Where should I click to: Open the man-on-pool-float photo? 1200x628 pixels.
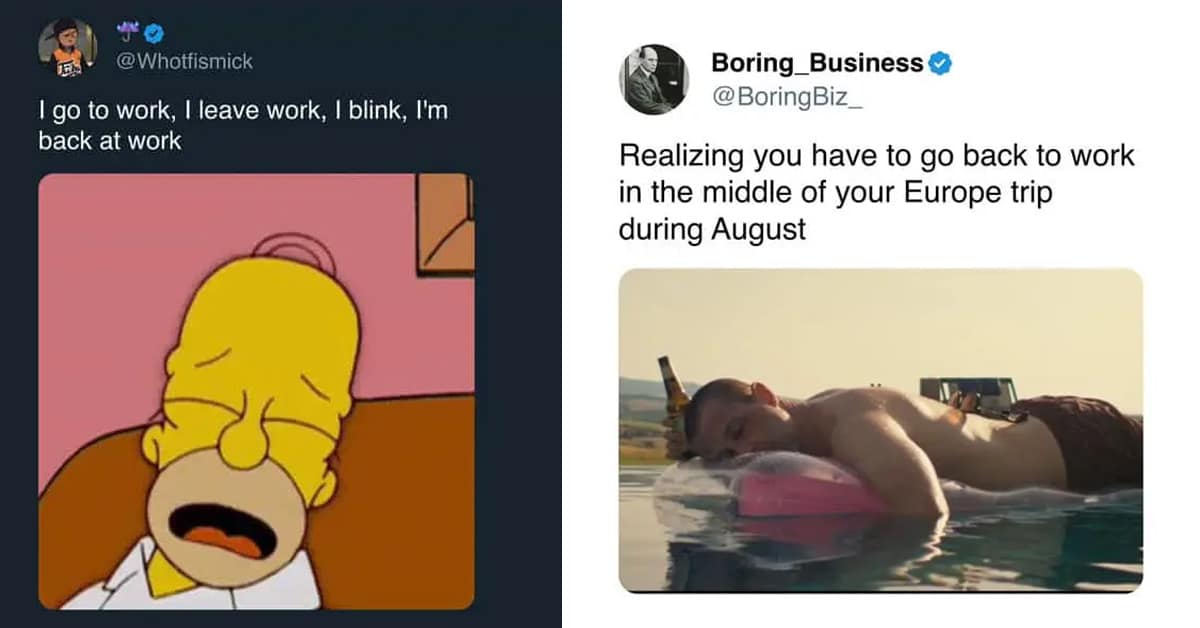coord(880,430)
